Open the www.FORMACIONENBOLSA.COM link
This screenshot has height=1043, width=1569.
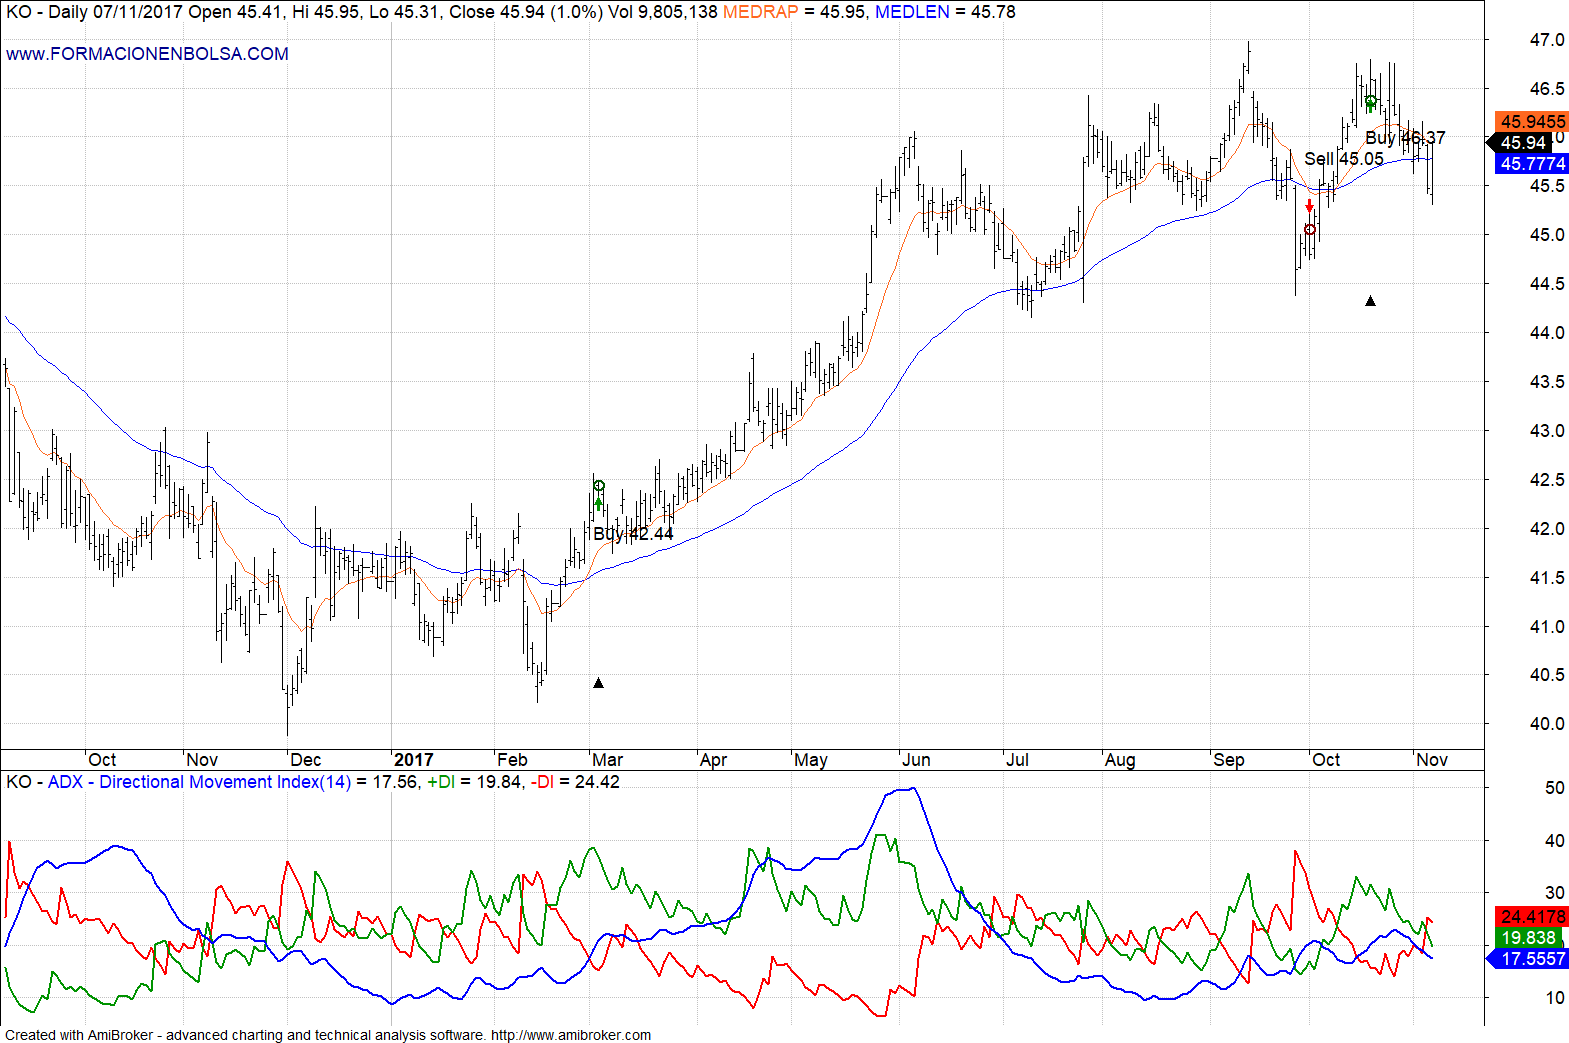click(x=147, y=54)
